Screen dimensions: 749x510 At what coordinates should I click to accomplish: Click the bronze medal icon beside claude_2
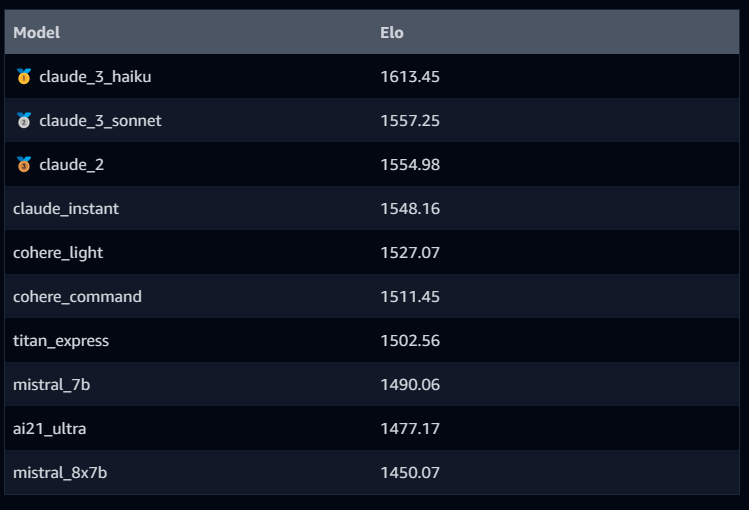[x=24, y=164]
